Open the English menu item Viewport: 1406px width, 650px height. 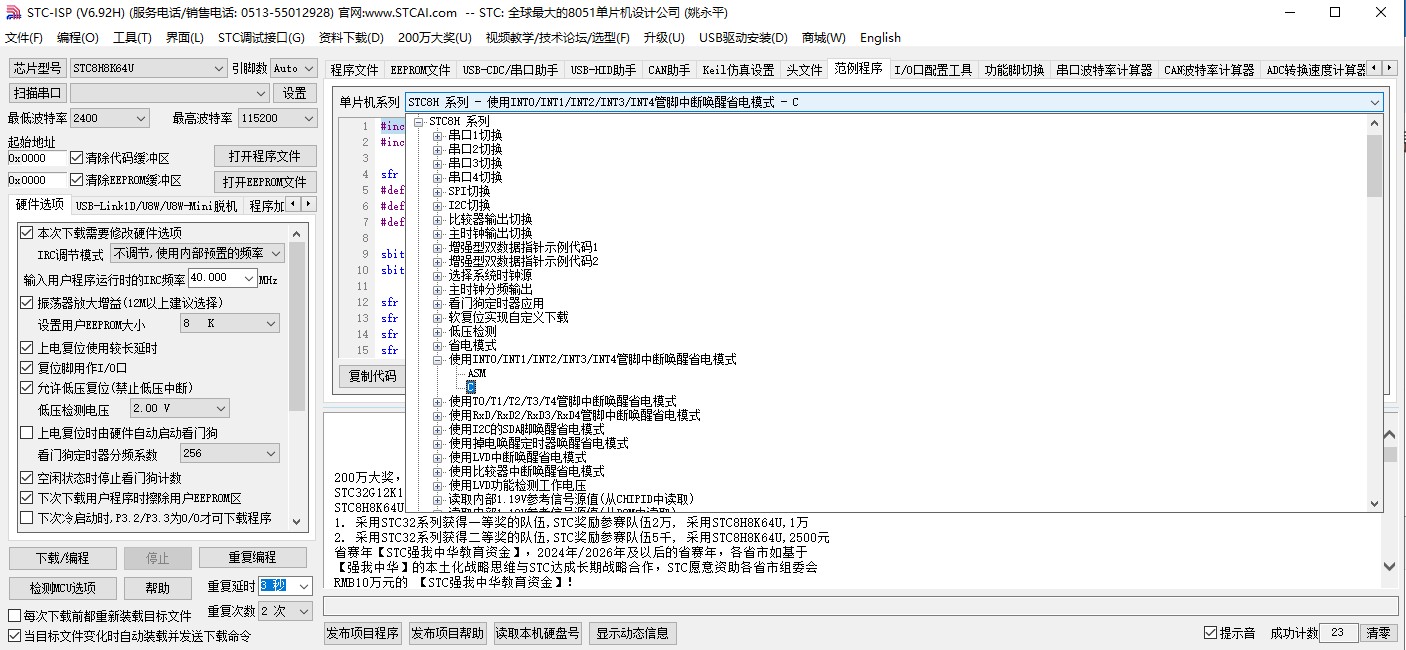(x=880, y=38)
